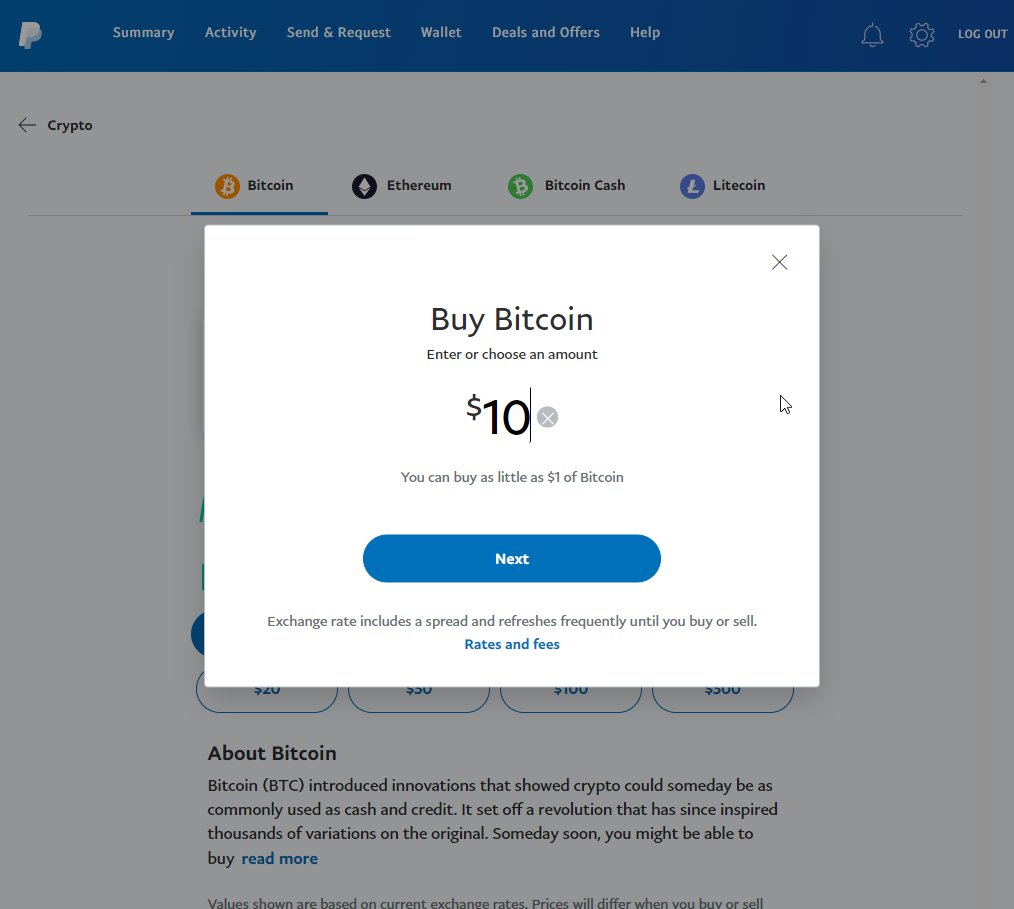Open notifications via the bell icon

[x=872, y=34]
